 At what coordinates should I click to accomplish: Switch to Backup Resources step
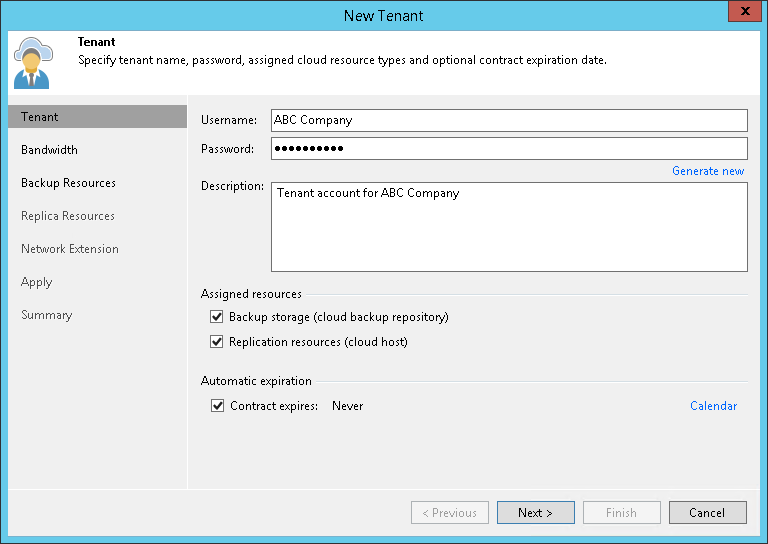(x=68, y=183)
